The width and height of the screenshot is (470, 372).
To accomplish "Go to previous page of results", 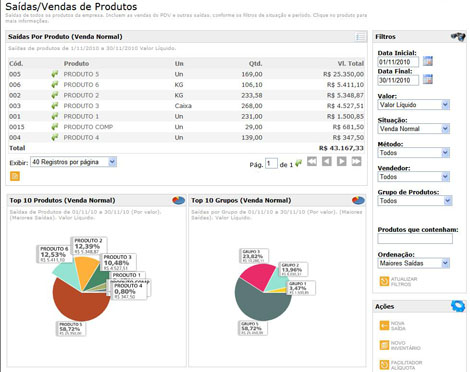I will (327, 162).
